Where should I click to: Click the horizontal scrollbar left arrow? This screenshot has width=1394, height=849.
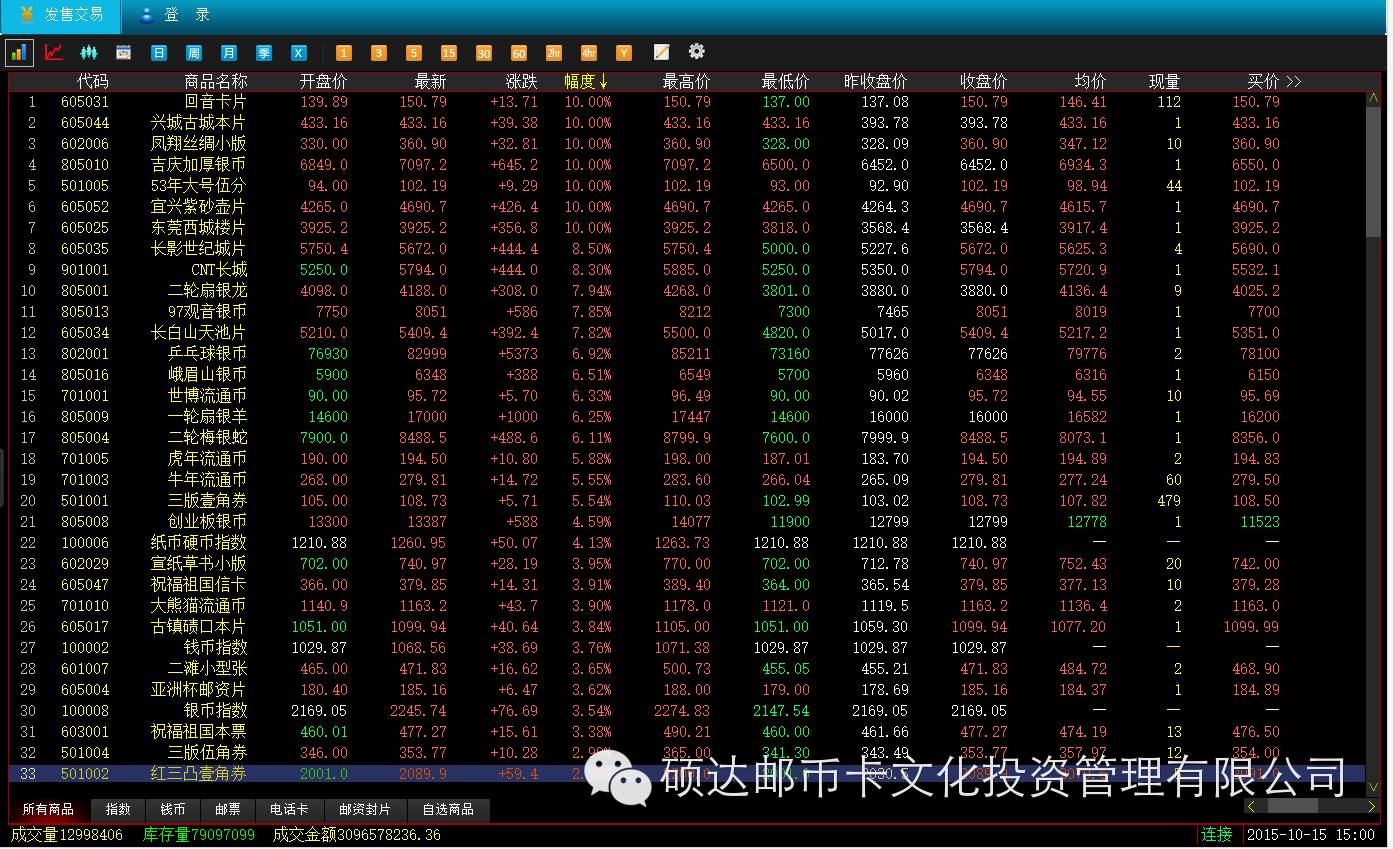[x=1251, y=806]
